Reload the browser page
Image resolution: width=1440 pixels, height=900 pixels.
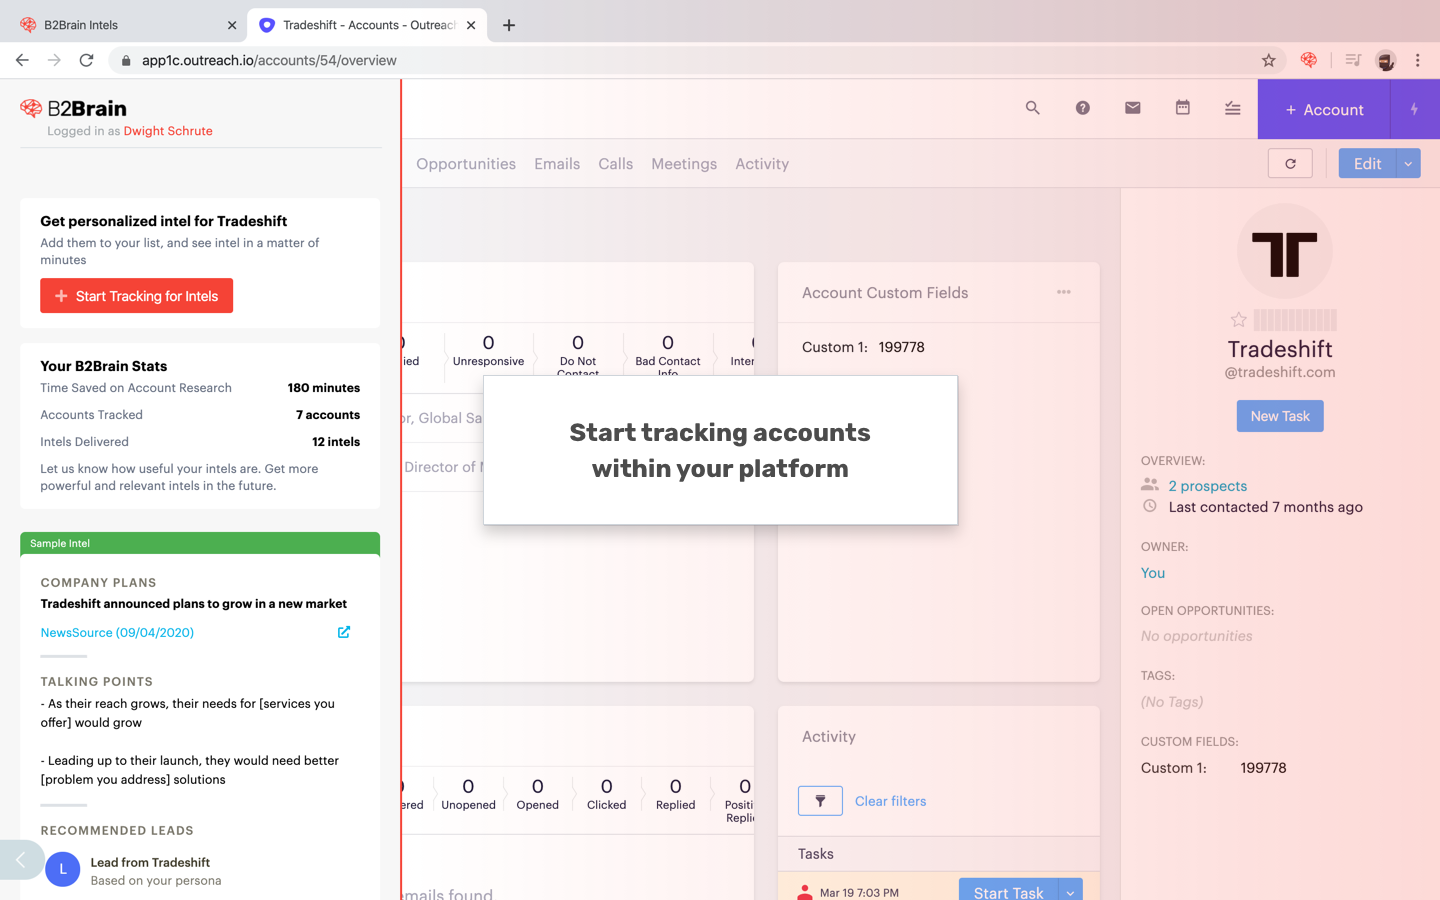(87, 60)
